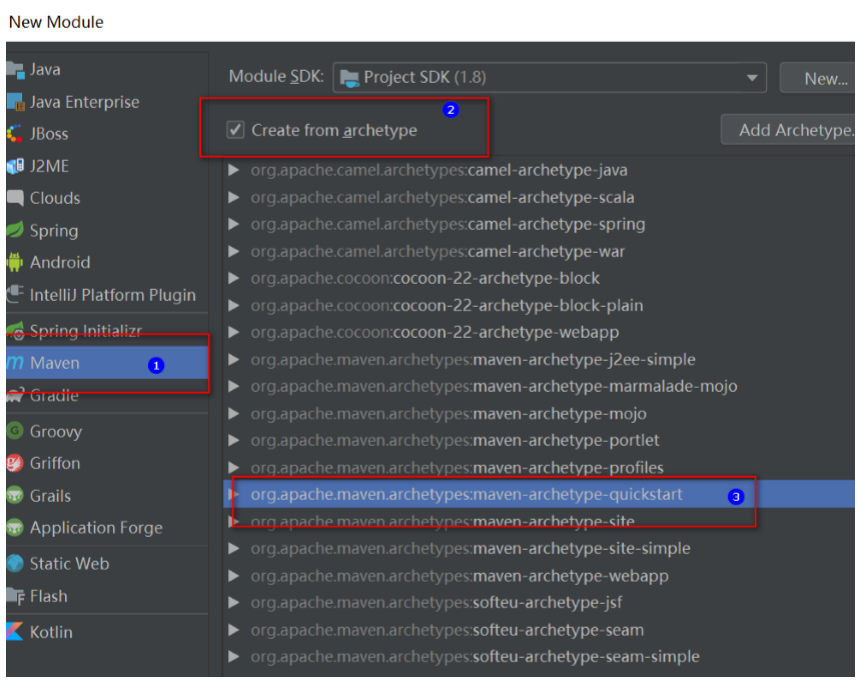
Task: Expand softeu-archetype-jsf entry
Action: click(234, 603)
